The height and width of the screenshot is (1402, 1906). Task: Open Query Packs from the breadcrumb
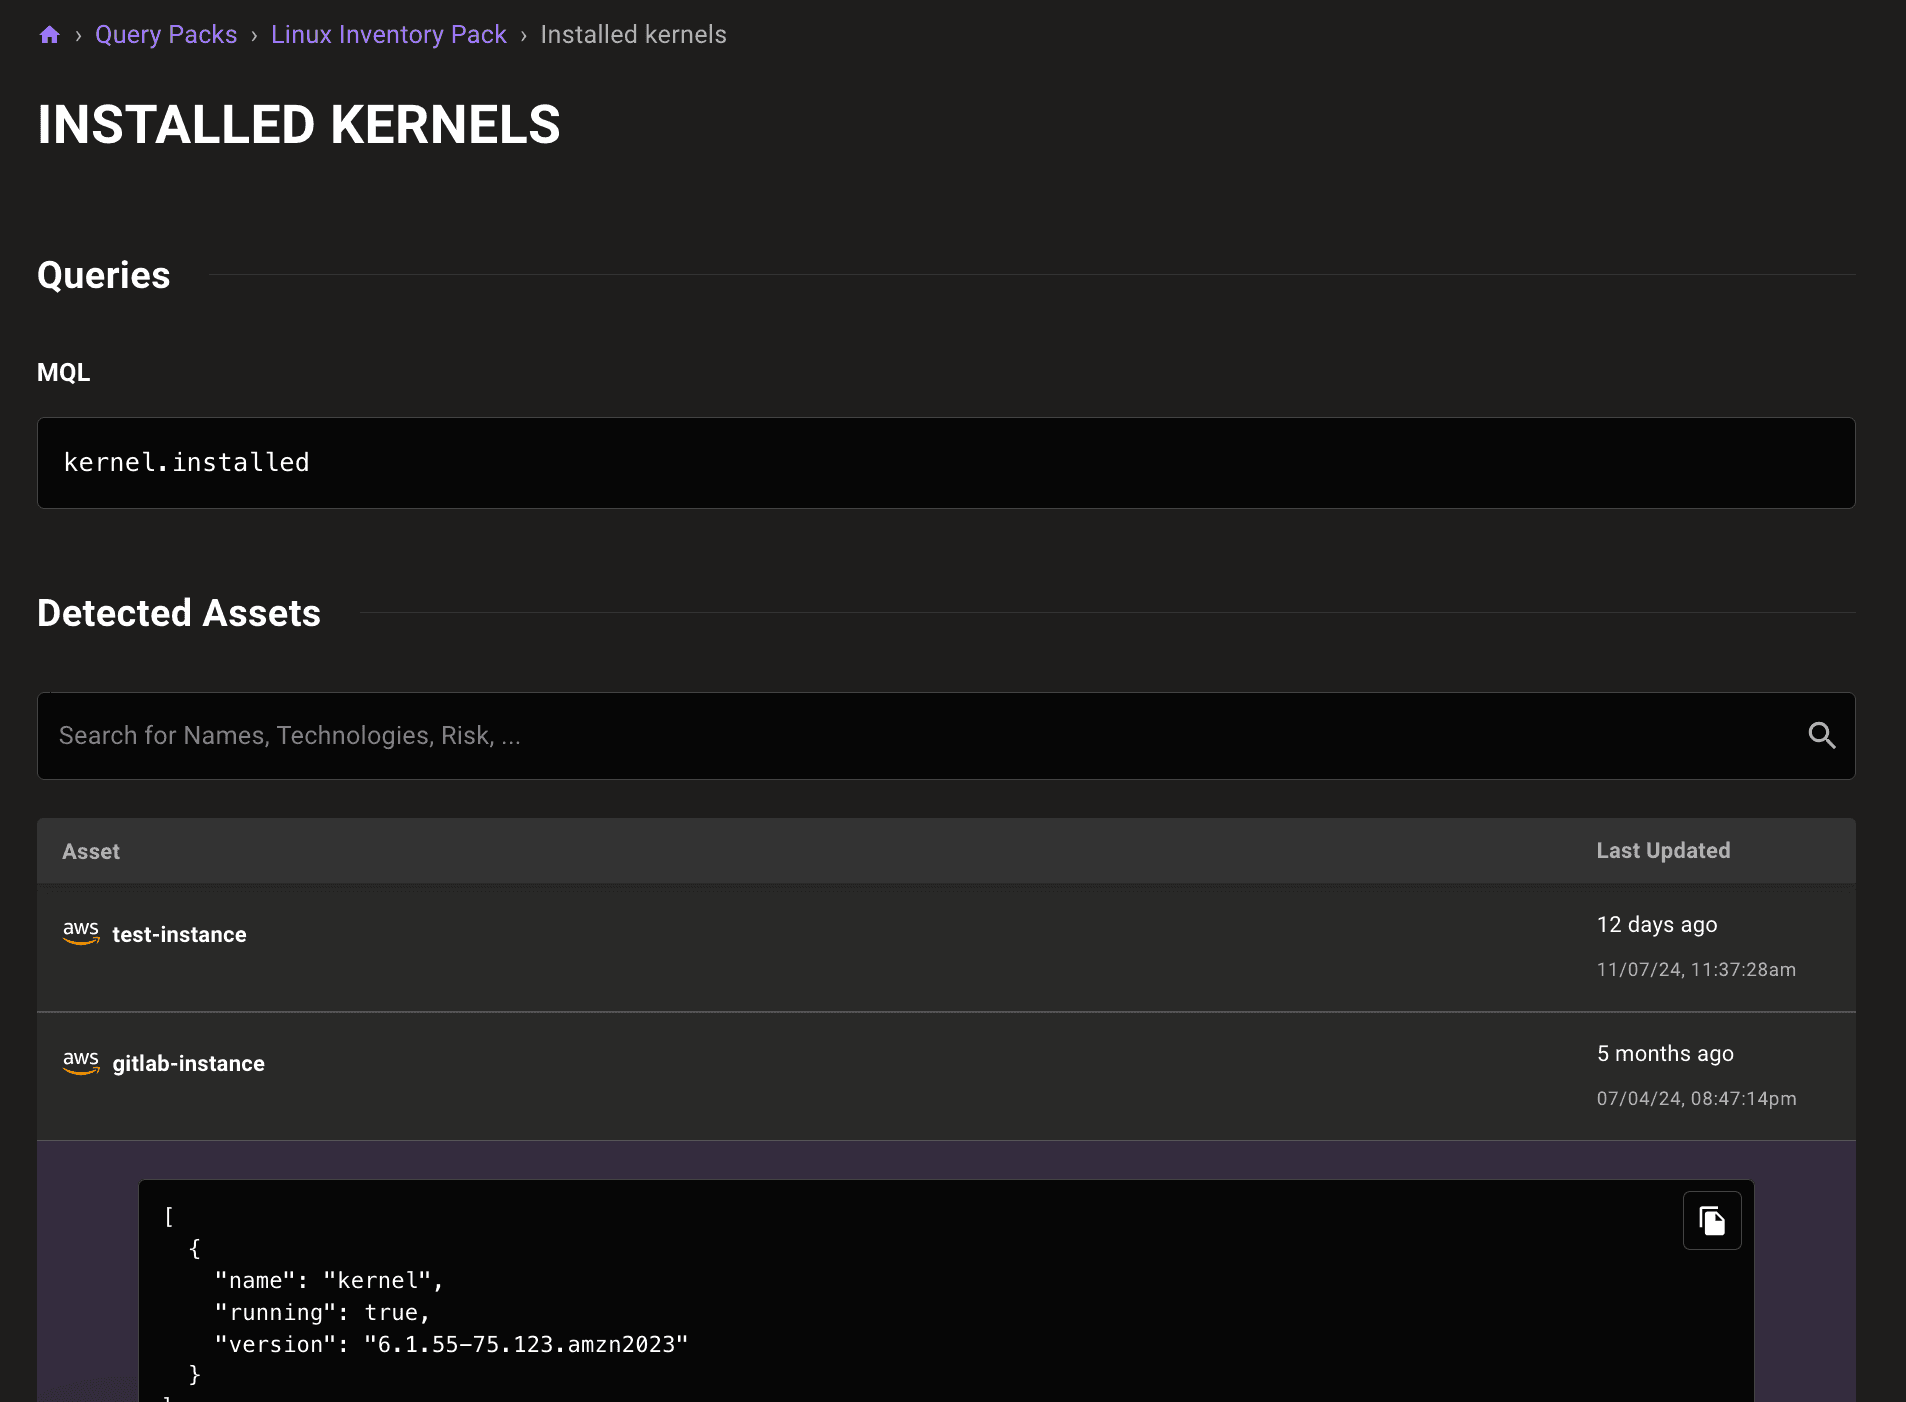(165, 34)
